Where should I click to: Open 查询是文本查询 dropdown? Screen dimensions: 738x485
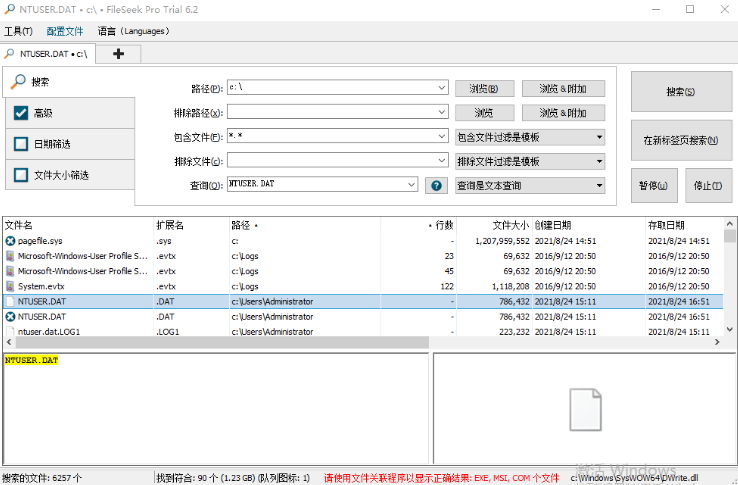(x=530, y=186)
